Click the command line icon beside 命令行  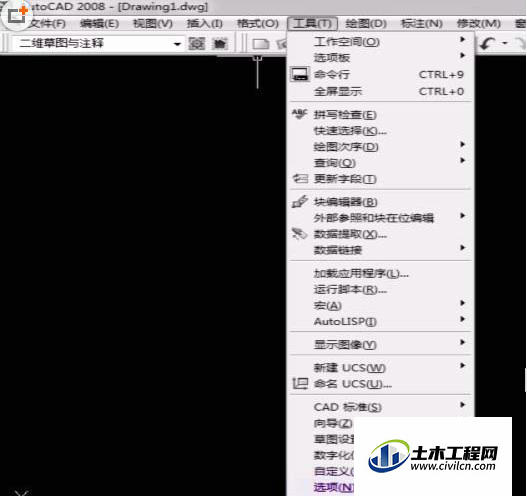coord(299,74)
